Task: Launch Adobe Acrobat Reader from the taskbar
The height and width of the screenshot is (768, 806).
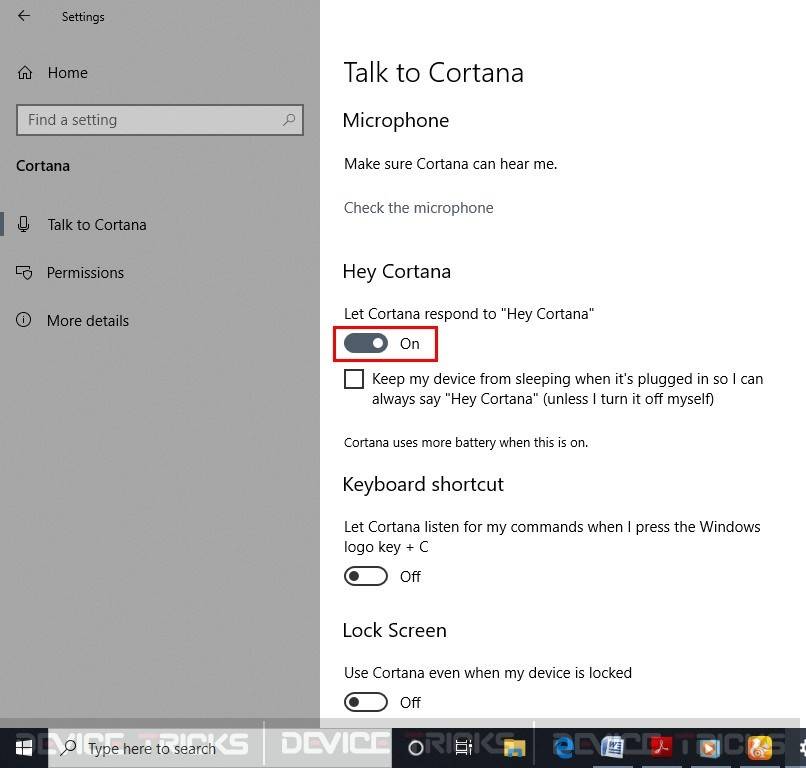Action: [661, 747]
